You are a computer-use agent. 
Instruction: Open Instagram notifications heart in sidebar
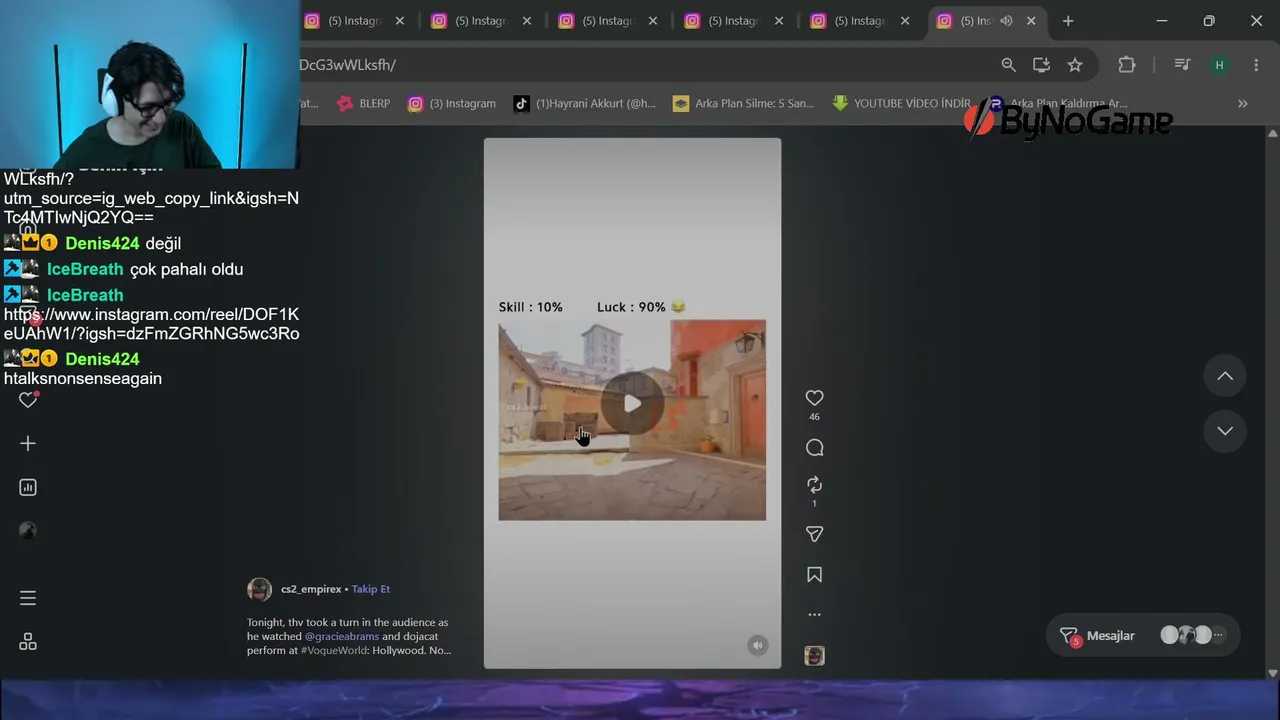point(28,400)
